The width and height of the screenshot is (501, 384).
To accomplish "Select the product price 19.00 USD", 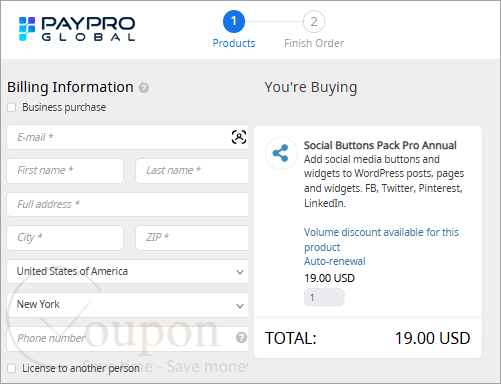I will coord(329,278).
